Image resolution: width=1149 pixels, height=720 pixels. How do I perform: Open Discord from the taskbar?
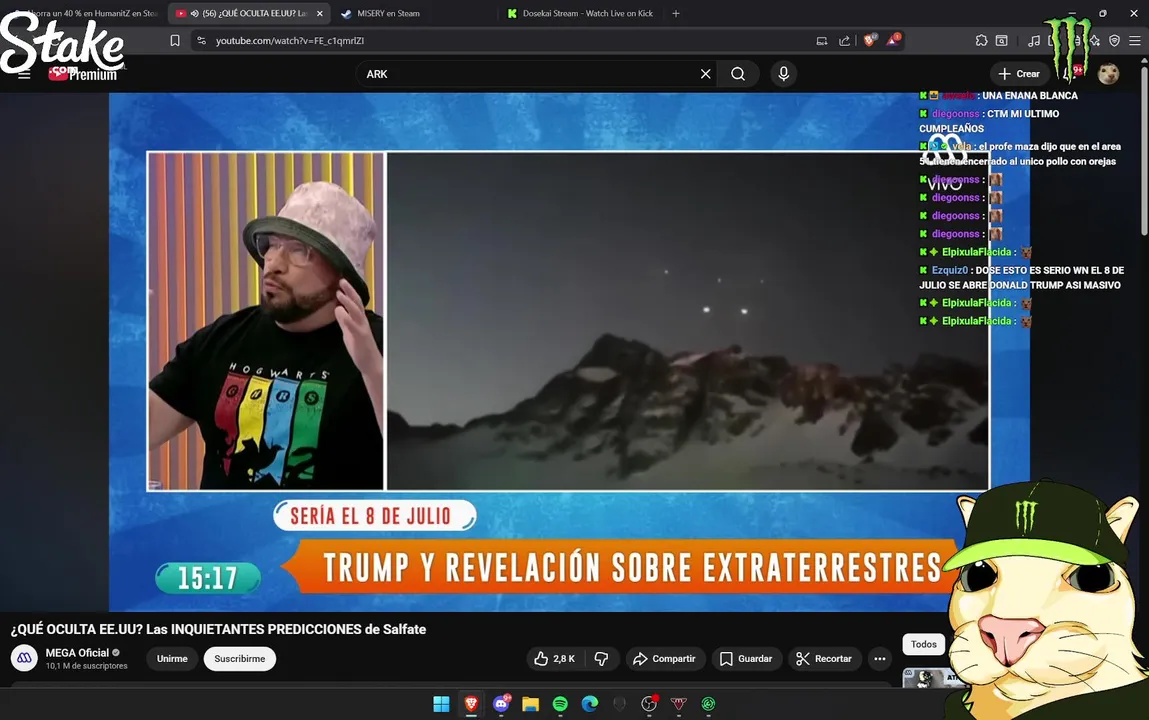pyautogui.click(x=501, y=704)
